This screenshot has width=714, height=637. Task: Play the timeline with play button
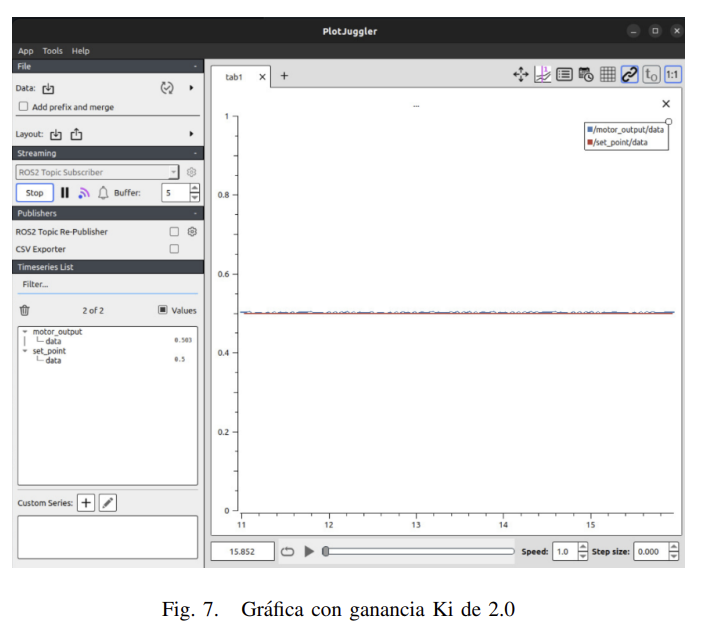tap(309, 551)
